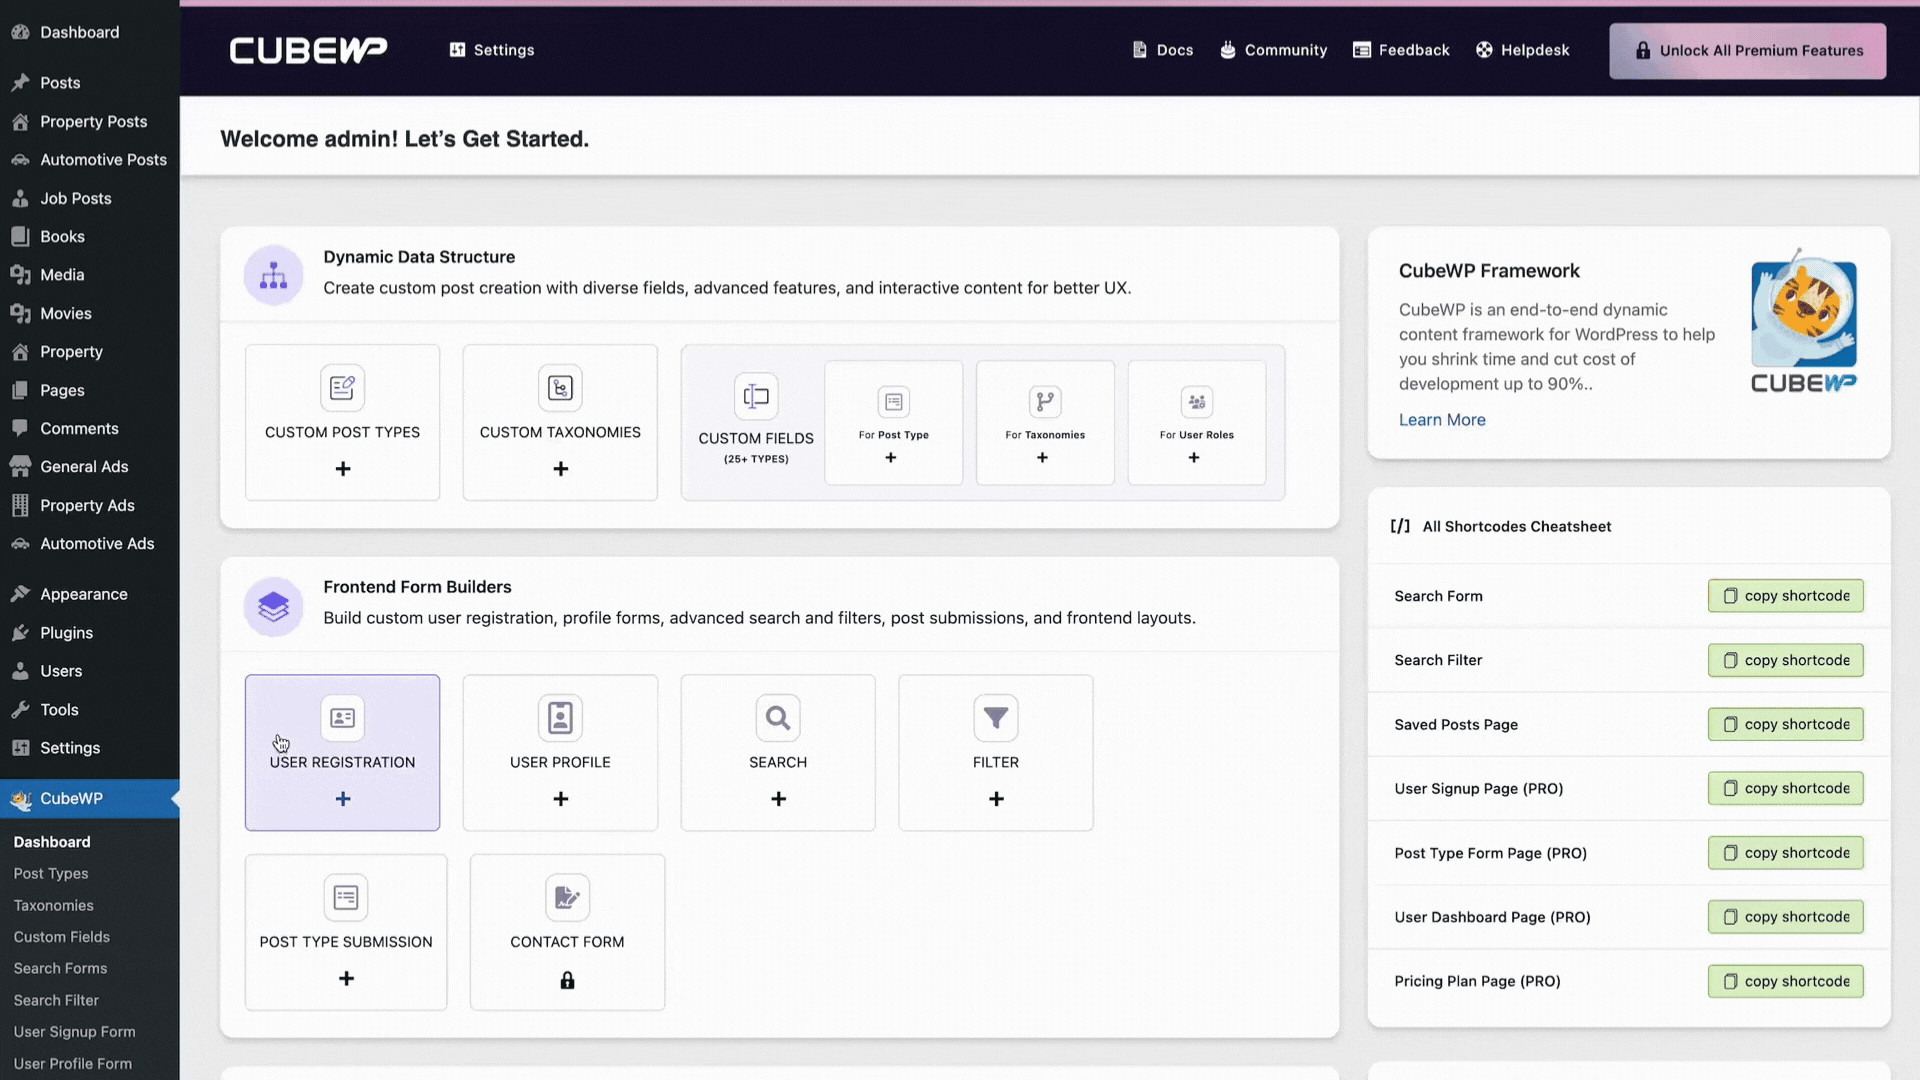This screenshot has height=1080, width=1920.
Task: Open Users in the sidebar
Action: 90,671
